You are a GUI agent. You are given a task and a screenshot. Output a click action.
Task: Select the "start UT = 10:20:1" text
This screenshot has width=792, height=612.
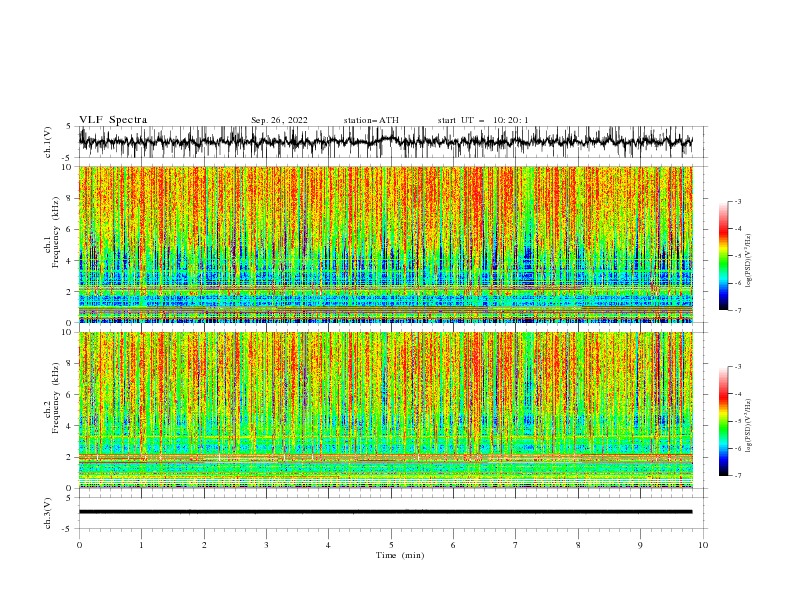pyautogui.click(x=483, y=120)
